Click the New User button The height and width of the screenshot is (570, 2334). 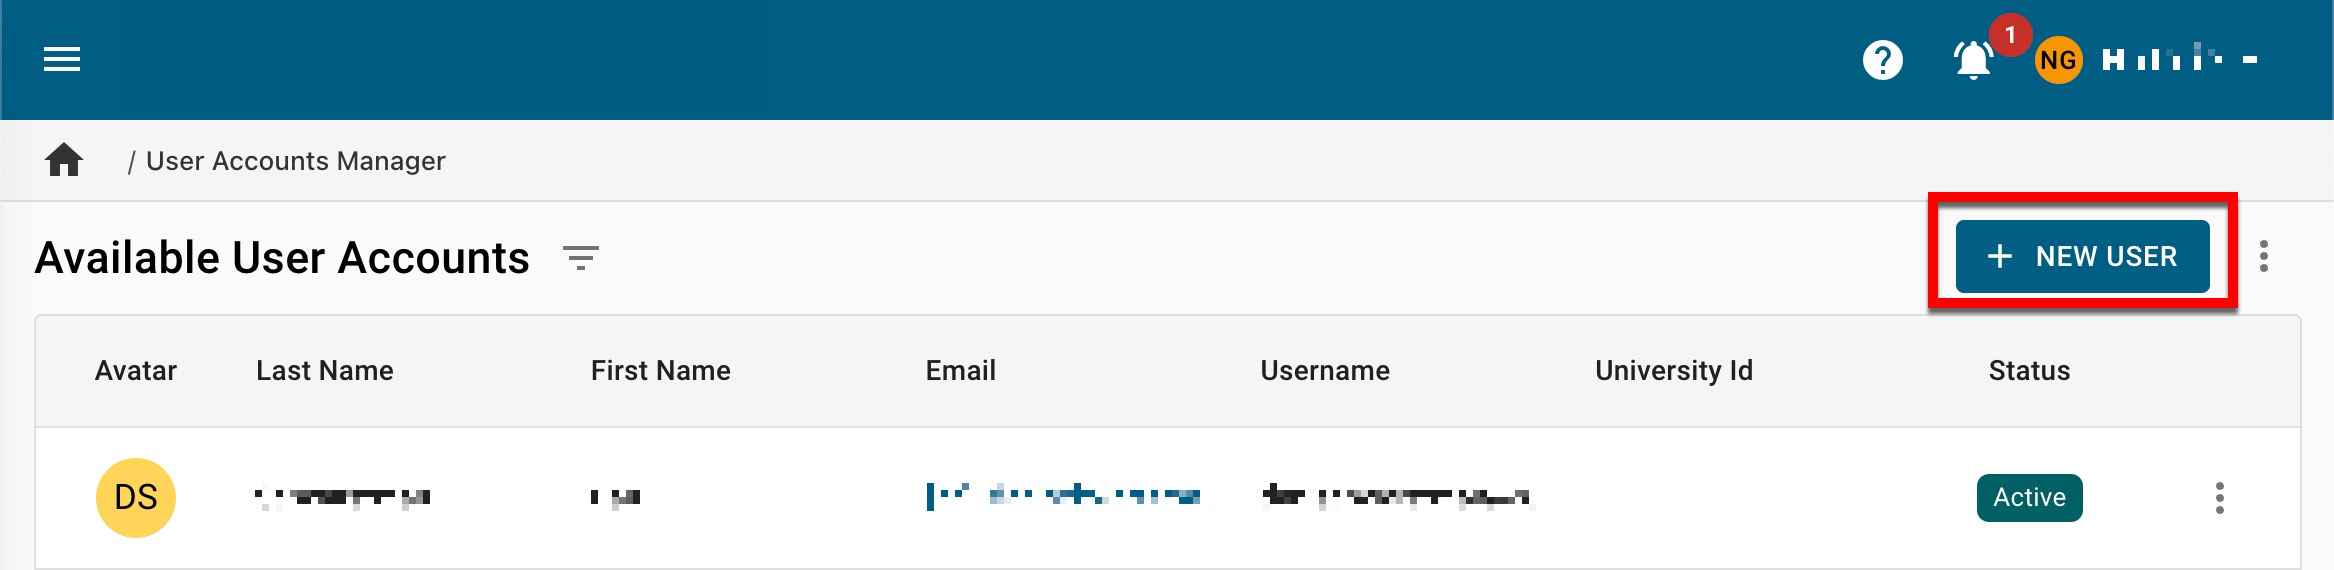coord(2082,257)
